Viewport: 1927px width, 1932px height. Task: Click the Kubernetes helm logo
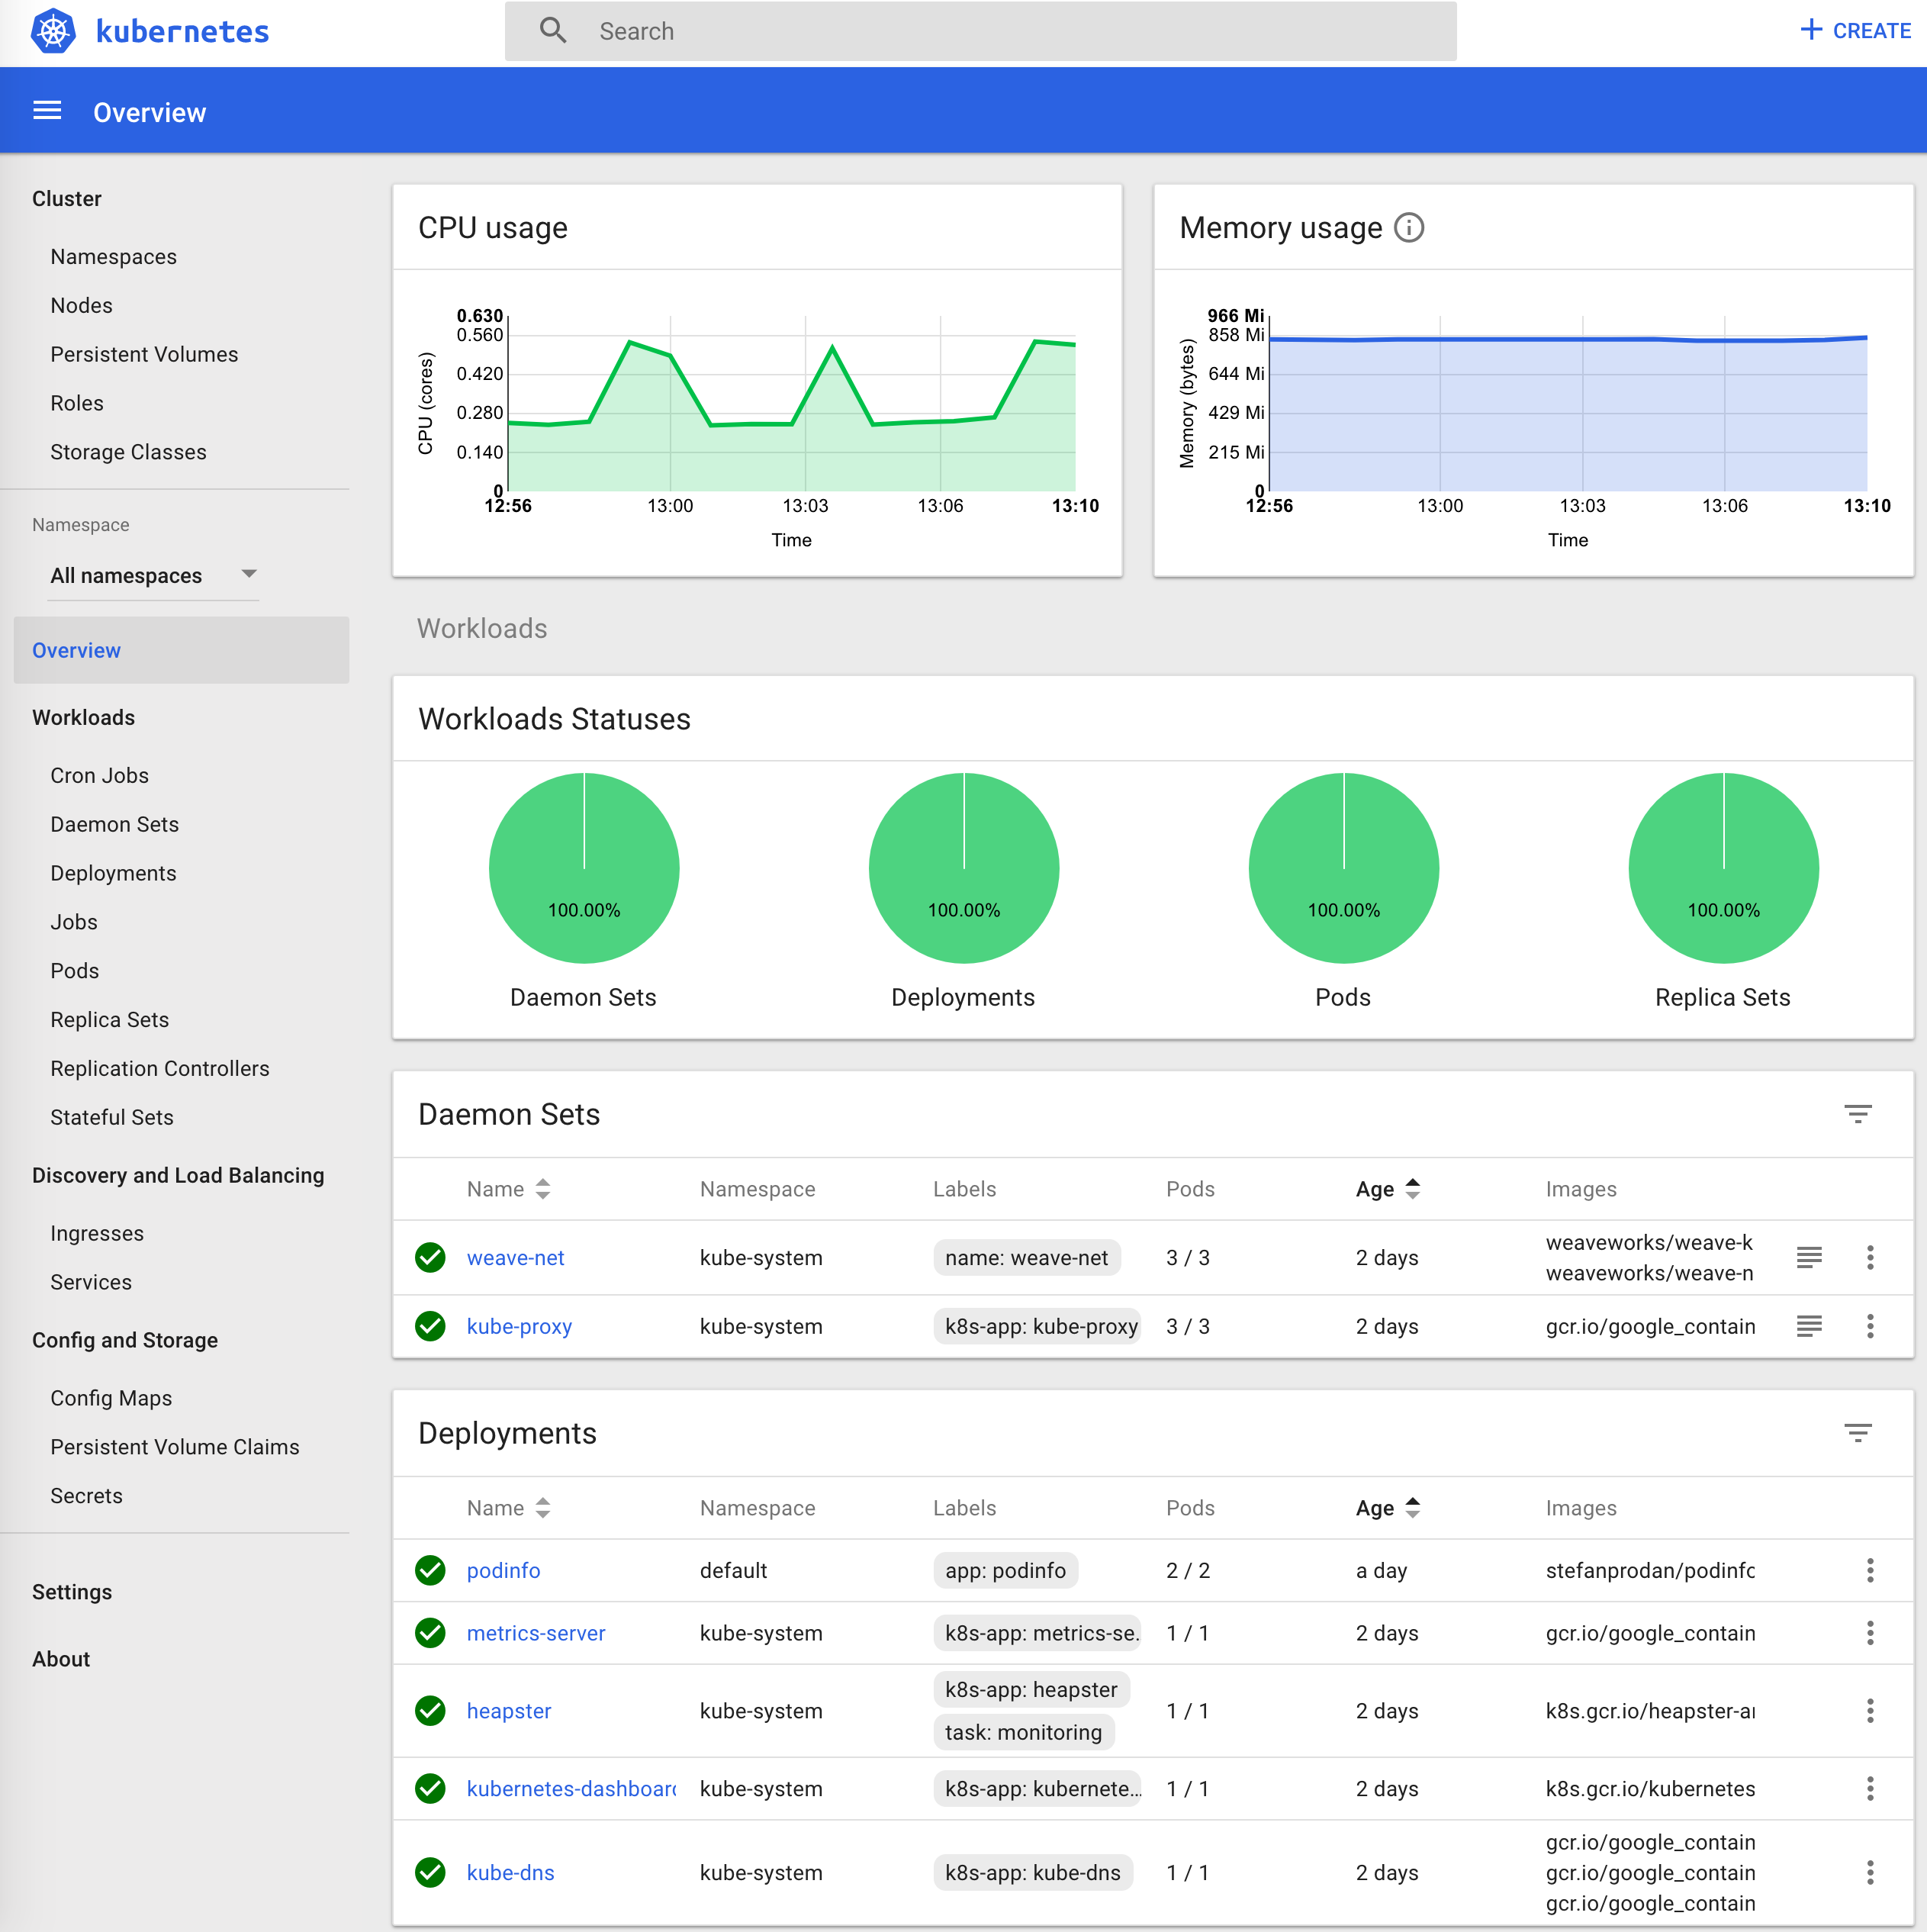(x=53, y=31)
